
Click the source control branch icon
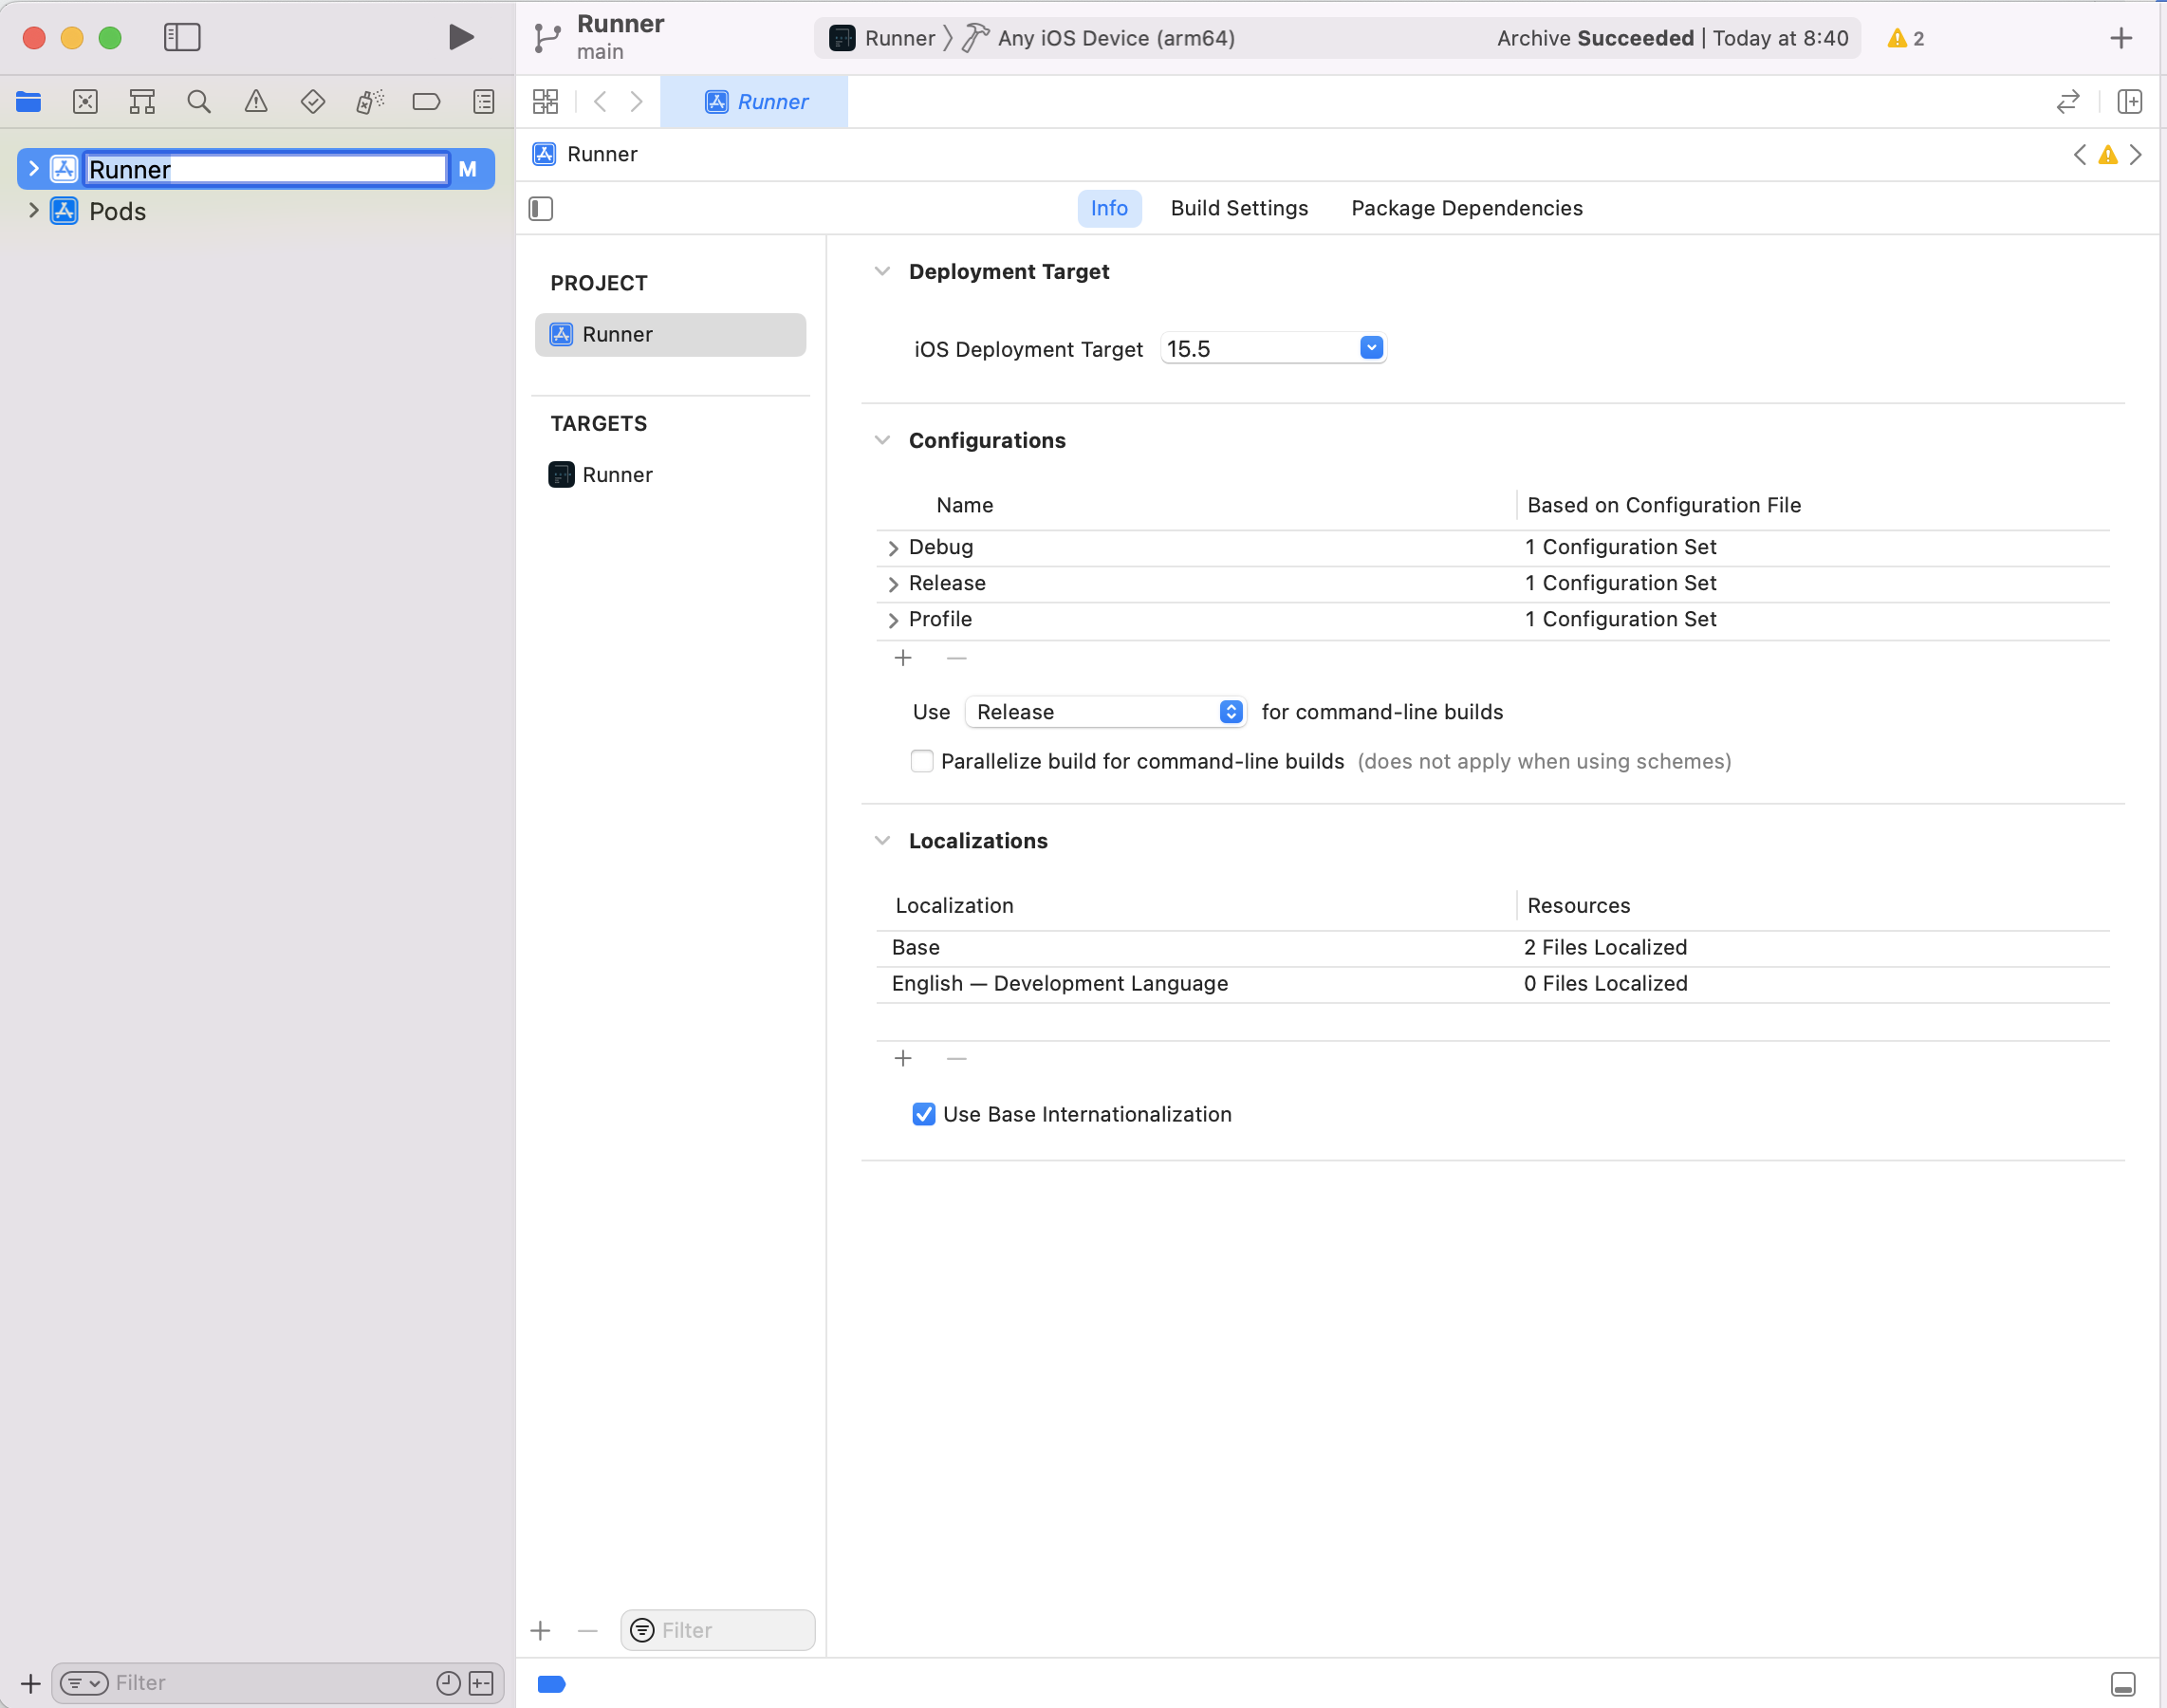(547, 38)
